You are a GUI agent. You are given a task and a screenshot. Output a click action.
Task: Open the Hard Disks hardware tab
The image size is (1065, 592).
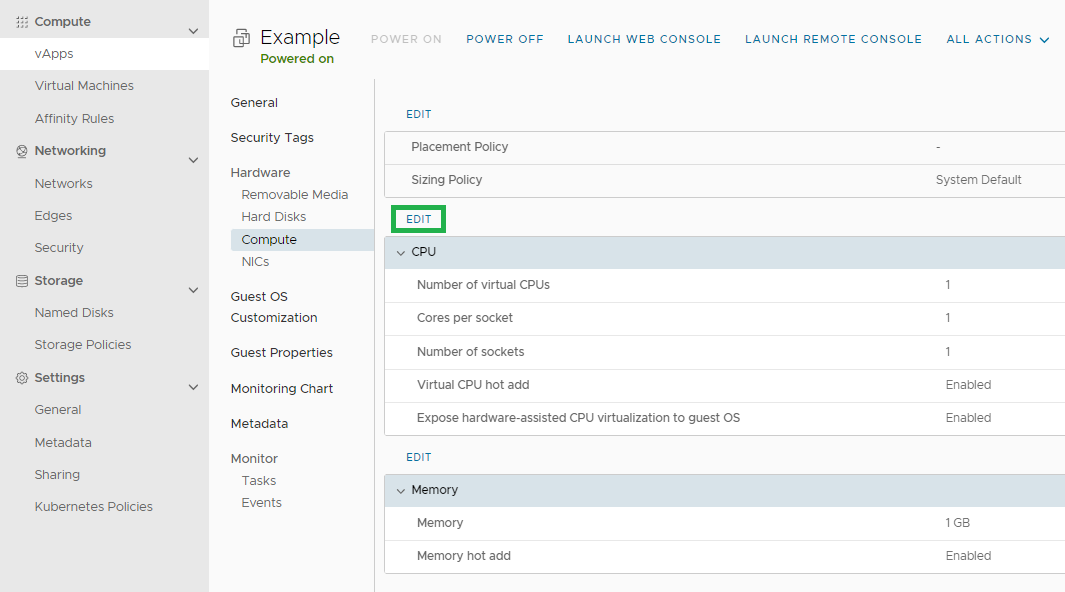point(274,217)
